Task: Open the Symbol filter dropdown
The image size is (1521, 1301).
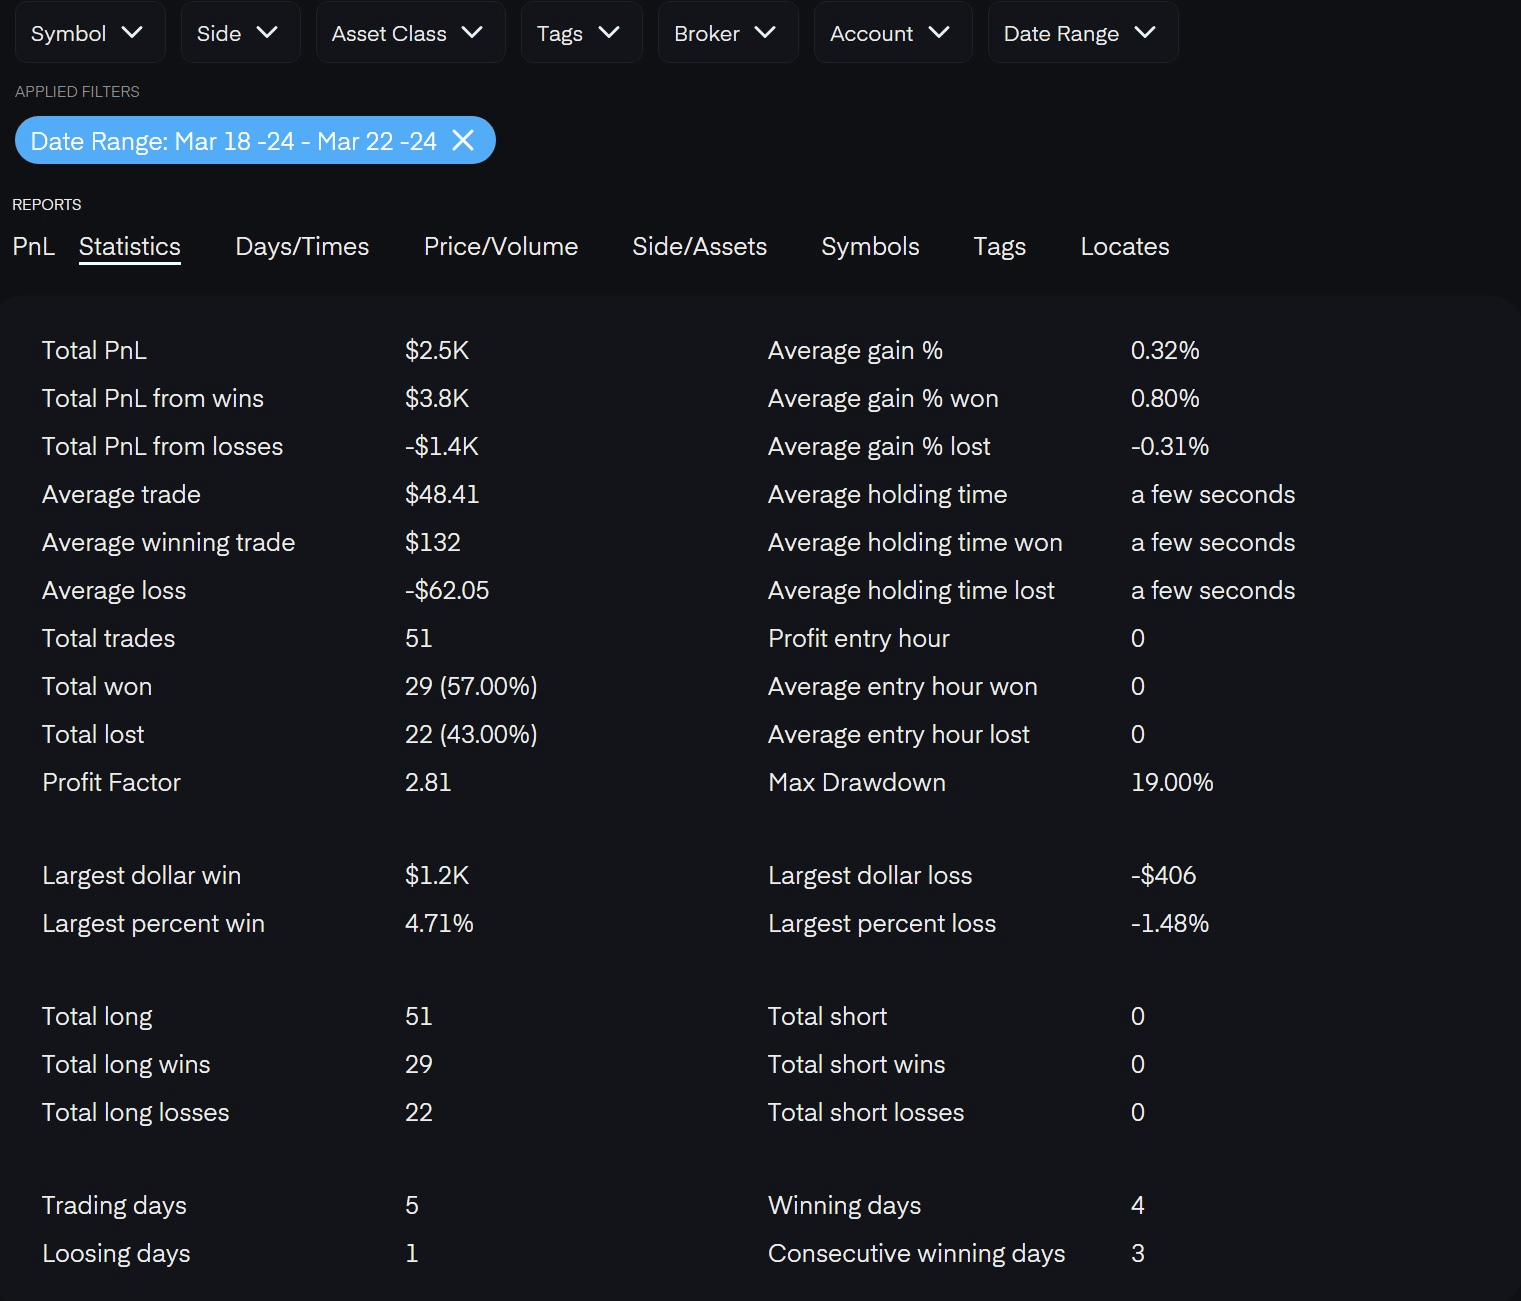Action: click(86, 33)
